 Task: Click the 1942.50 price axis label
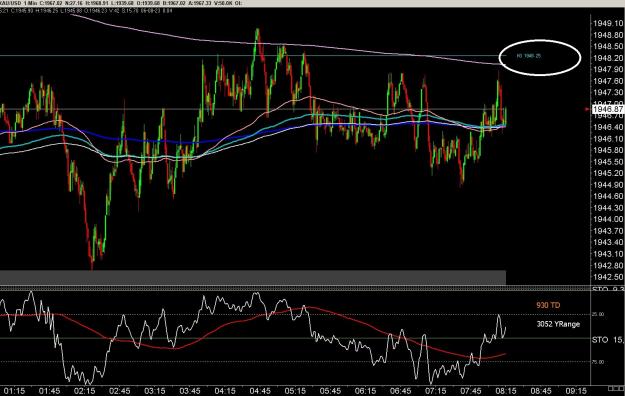coord(608,277)
